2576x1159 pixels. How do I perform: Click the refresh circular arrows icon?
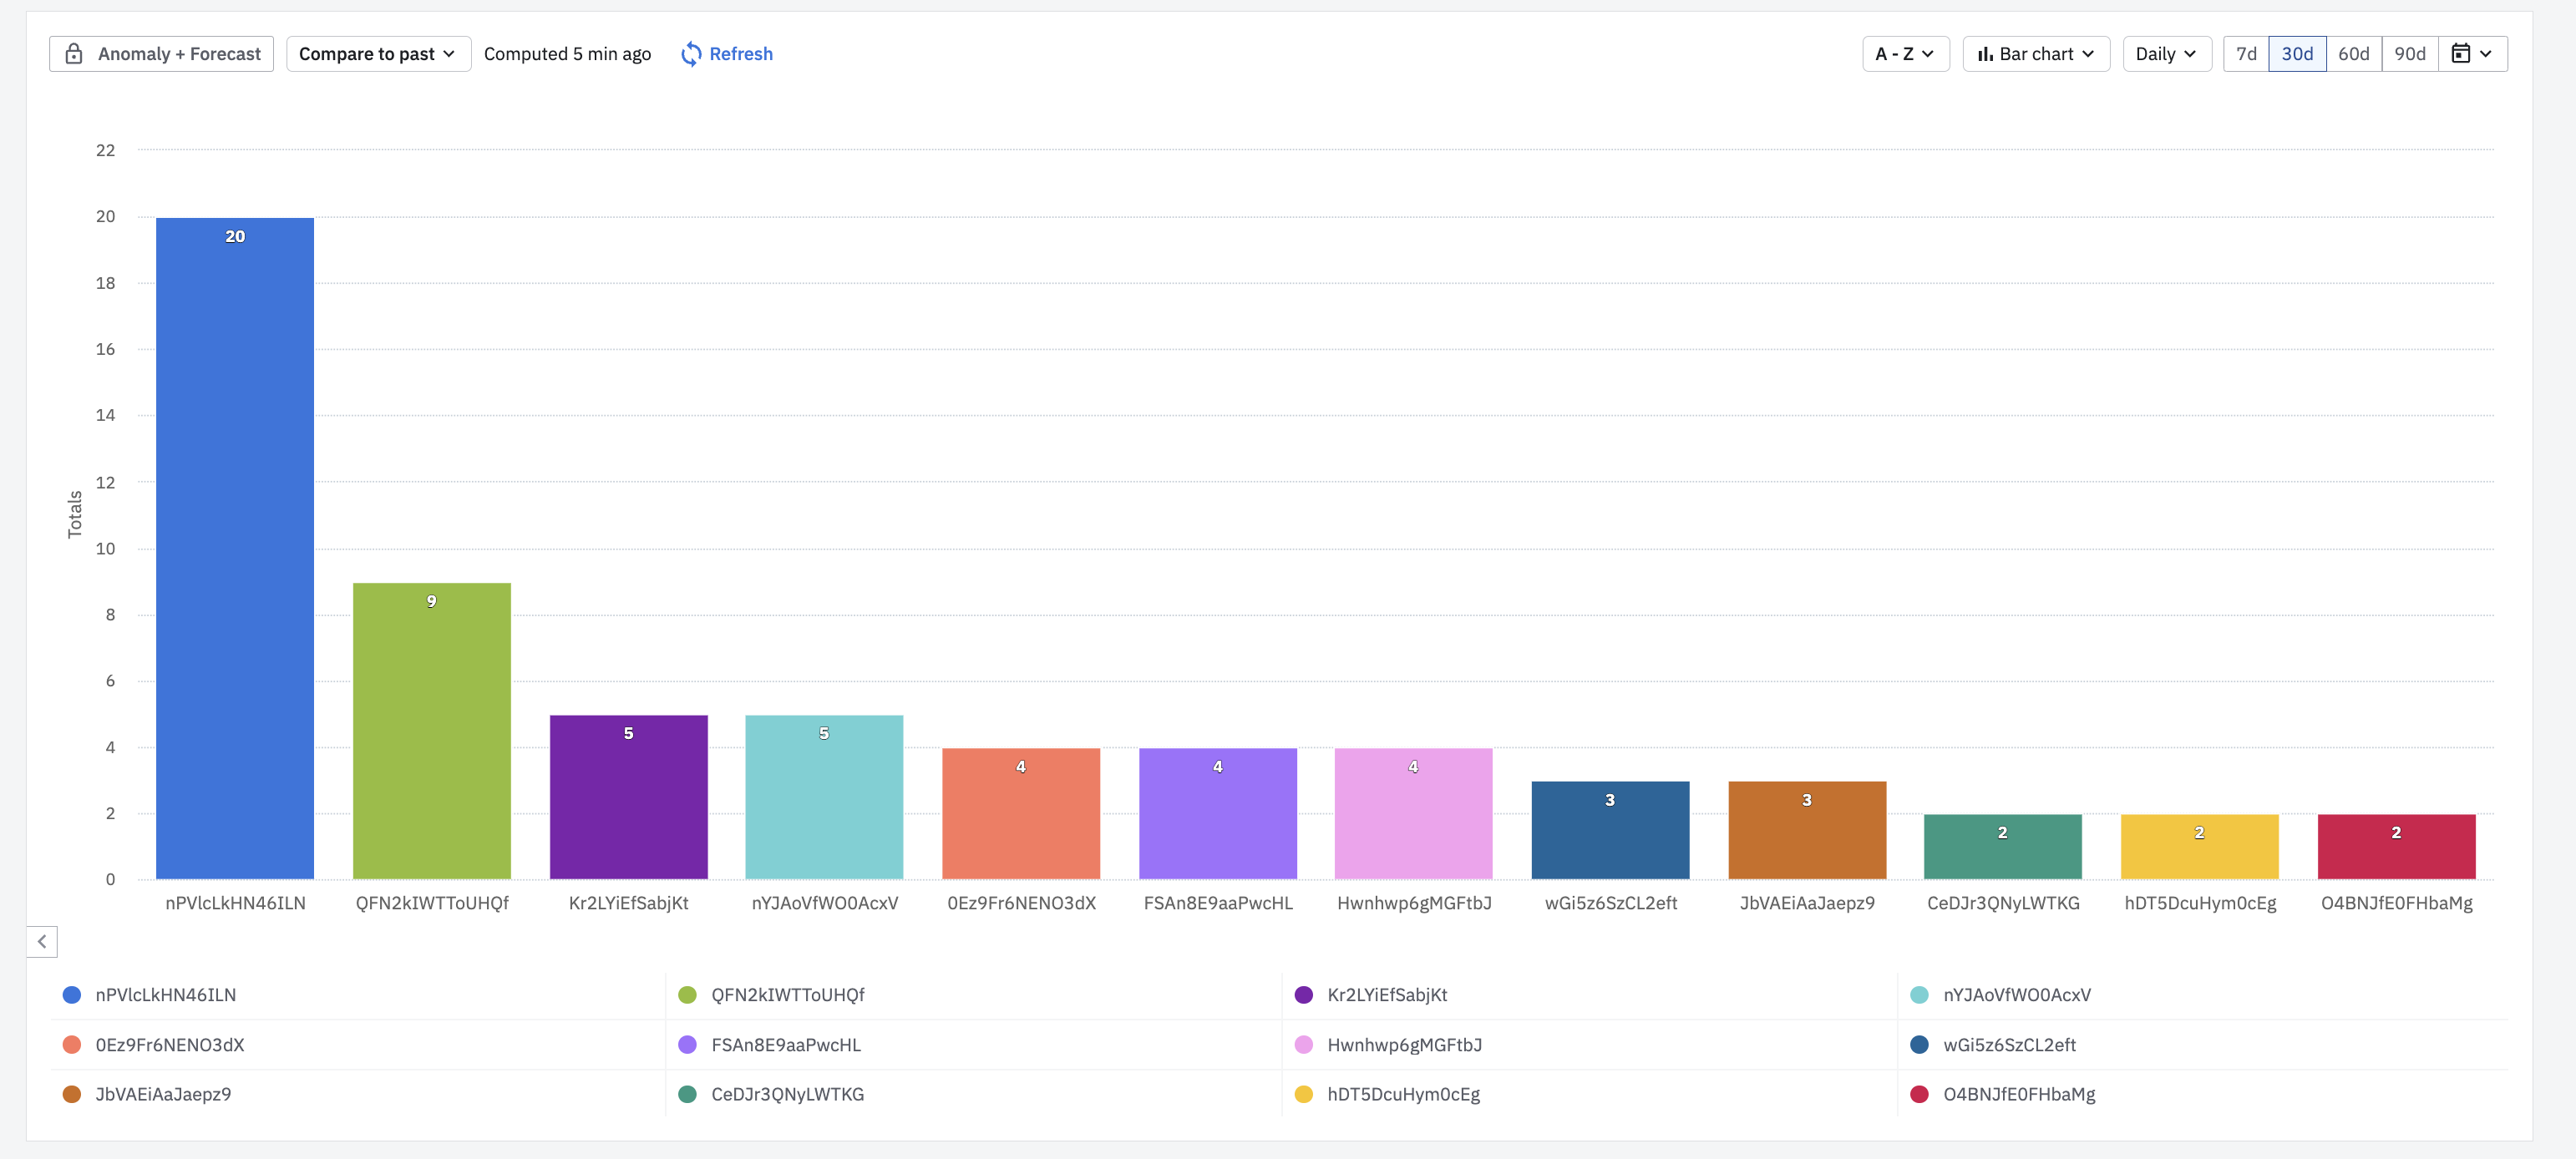(690, 54)
